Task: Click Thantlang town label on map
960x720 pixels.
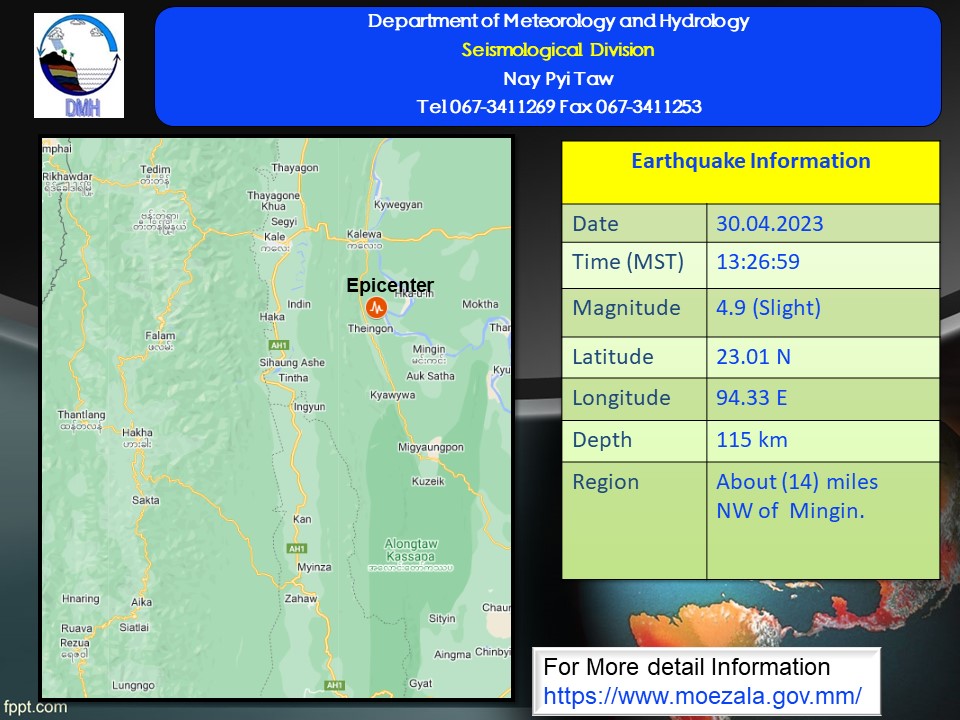Action: click(x=81, y=414)
